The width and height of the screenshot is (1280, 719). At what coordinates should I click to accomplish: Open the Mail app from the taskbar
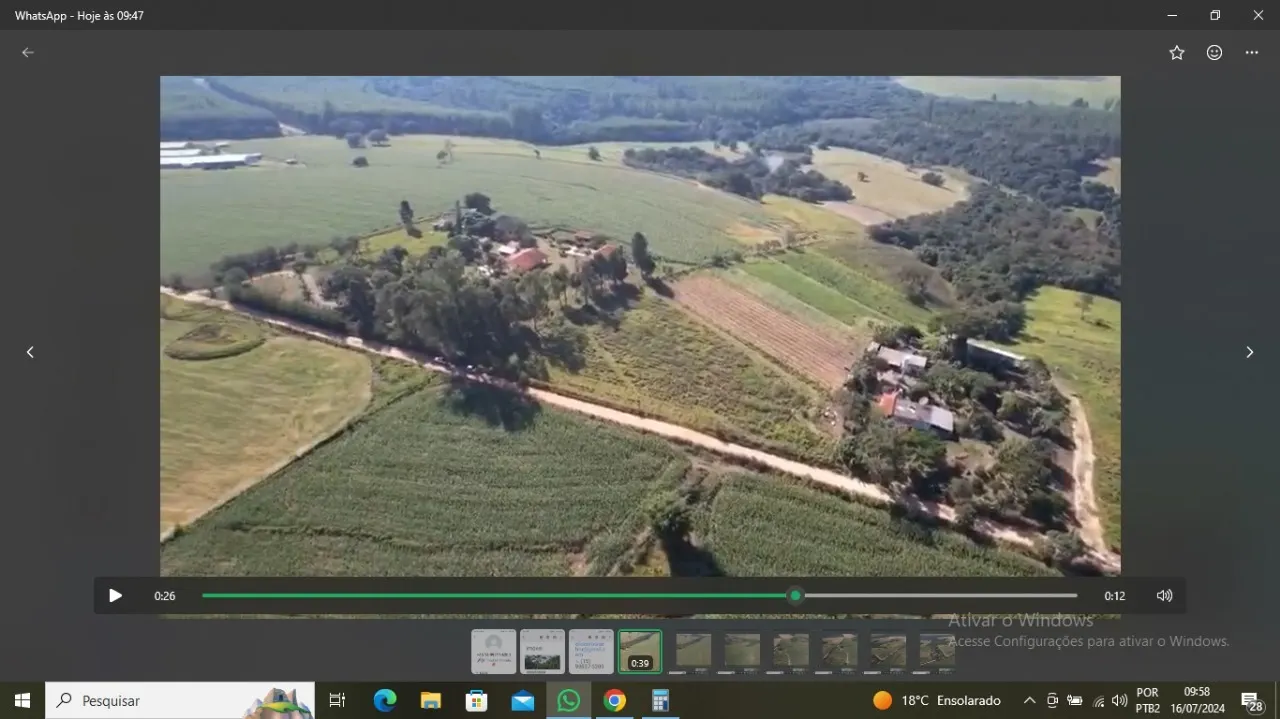pos(523,701)
